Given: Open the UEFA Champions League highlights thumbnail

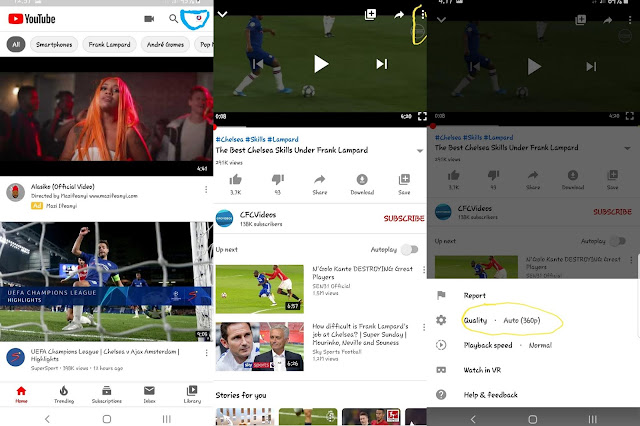Looking at the screenshot, I should pos(107,282).
